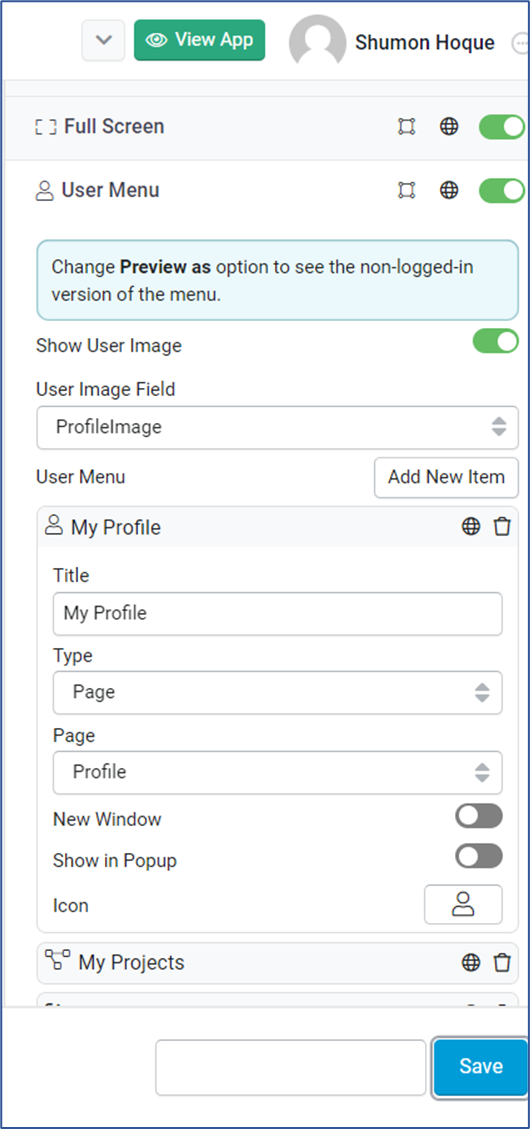Click the frame icon in User Menu row
This screenshot has height=1129, width=530.
407,191
